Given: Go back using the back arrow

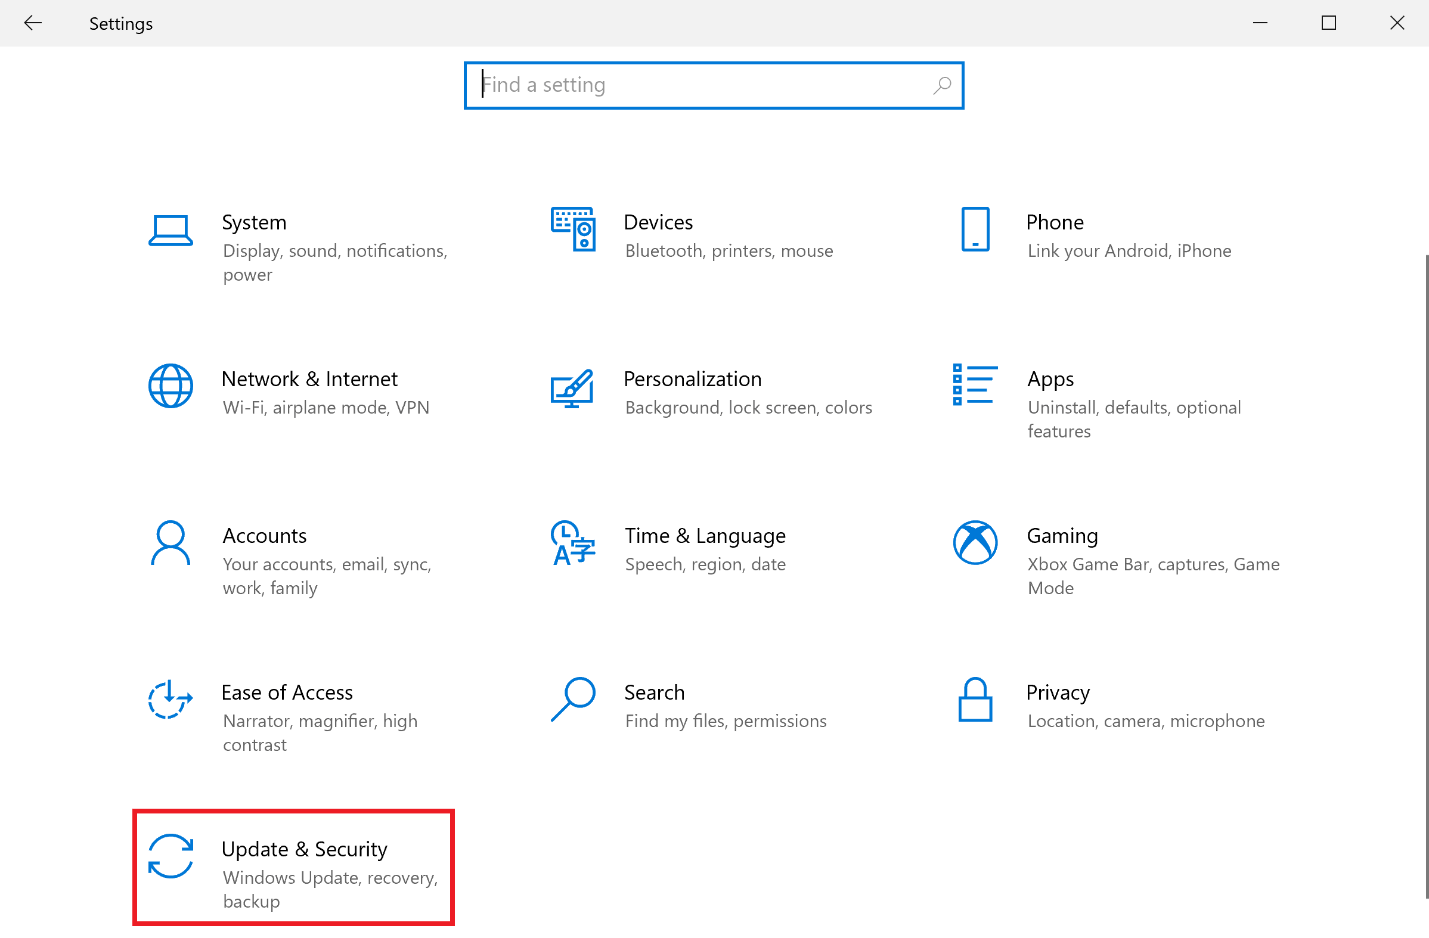Looking at the screenshot, I should [33, 23].
